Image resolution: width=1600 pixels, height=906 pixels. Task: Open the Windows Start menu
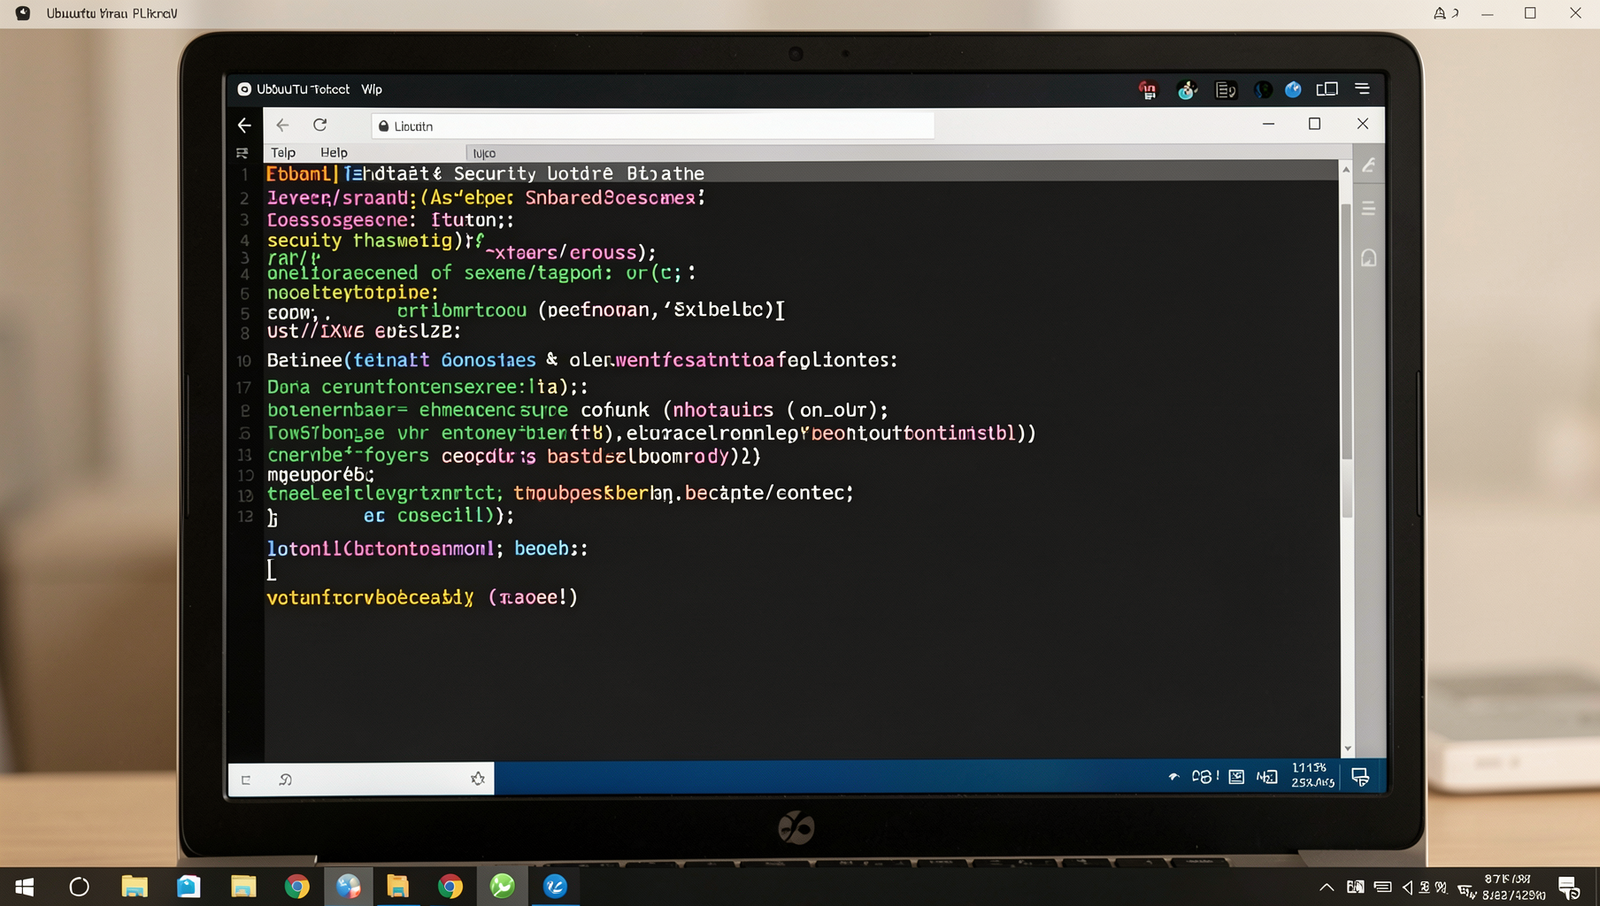[x=25, y=887]
